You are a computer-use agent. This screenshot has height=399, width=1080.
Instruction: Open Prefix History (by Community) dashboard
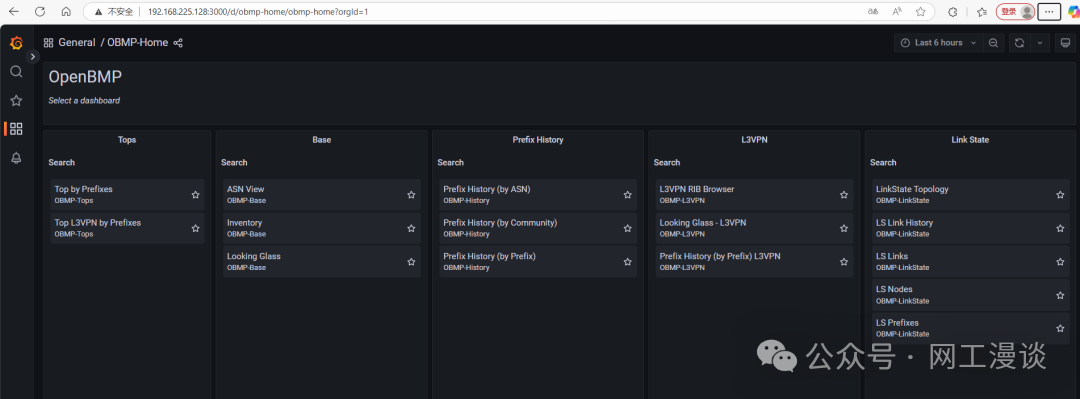pyautogui.click(x=538, y=228)
